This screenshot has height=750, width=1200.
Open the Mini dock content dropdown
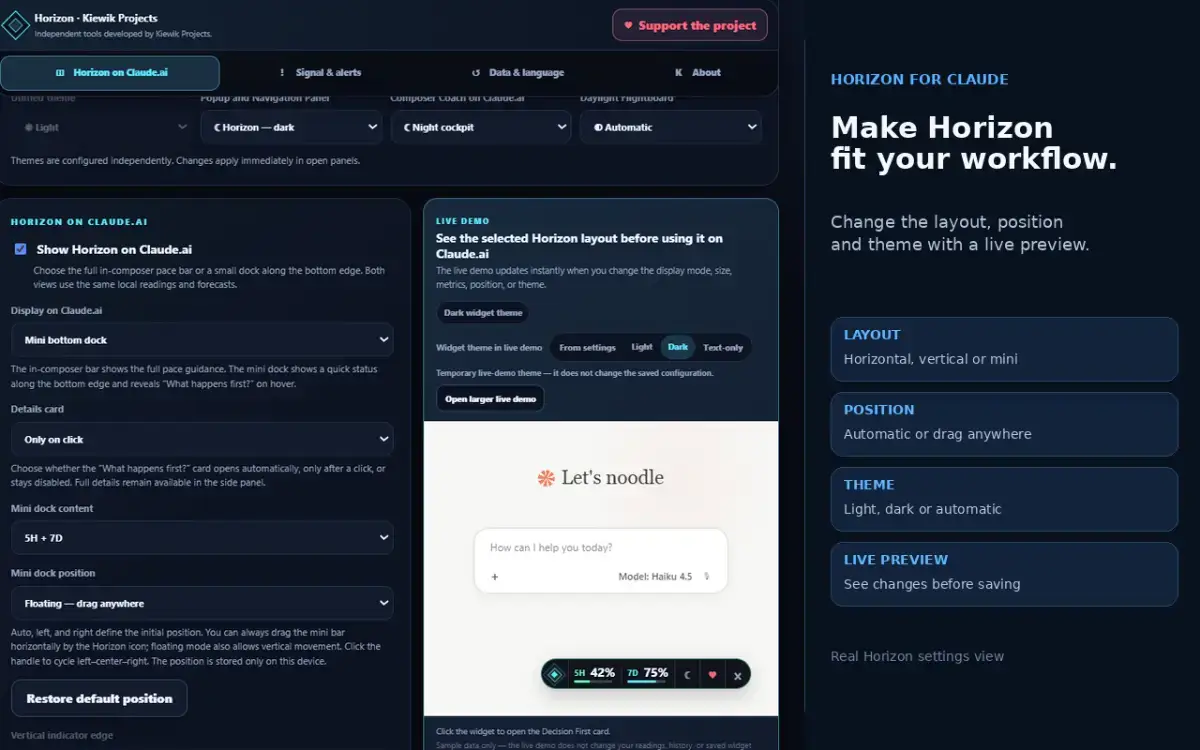coord(202,537)
